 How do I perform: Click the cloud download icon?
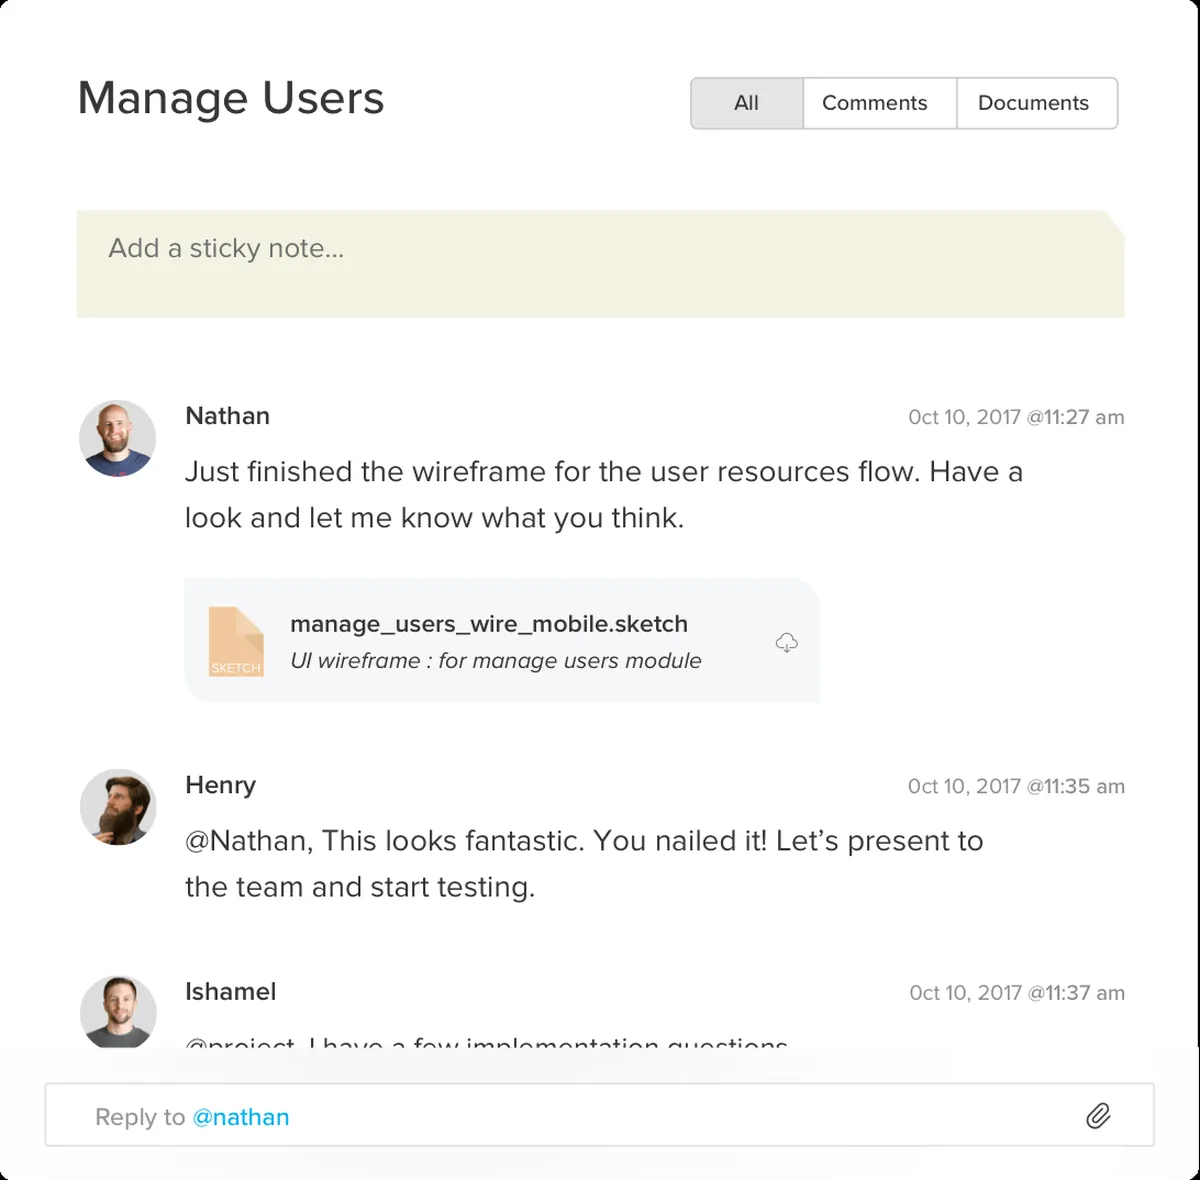[787, 642]
